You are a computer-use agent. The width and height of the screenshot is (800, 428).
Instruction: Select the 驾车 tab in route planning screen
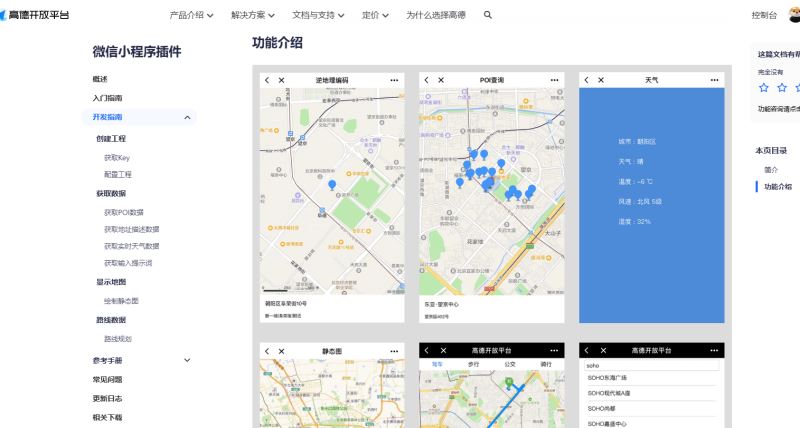point(437,364)
